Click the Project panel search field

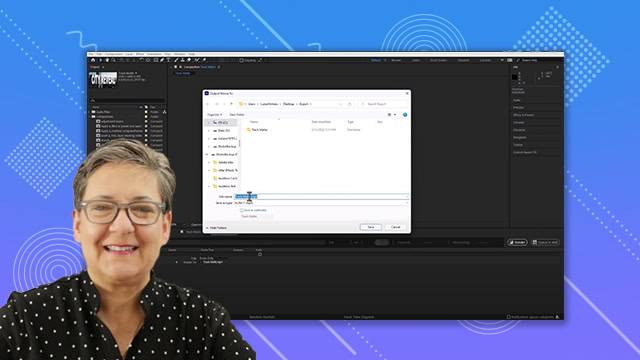click(127, 100)
